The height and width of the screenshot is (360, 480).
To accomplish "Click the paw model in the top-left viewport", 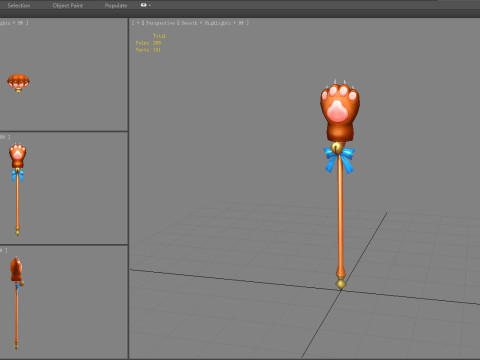I will point(18,83).
